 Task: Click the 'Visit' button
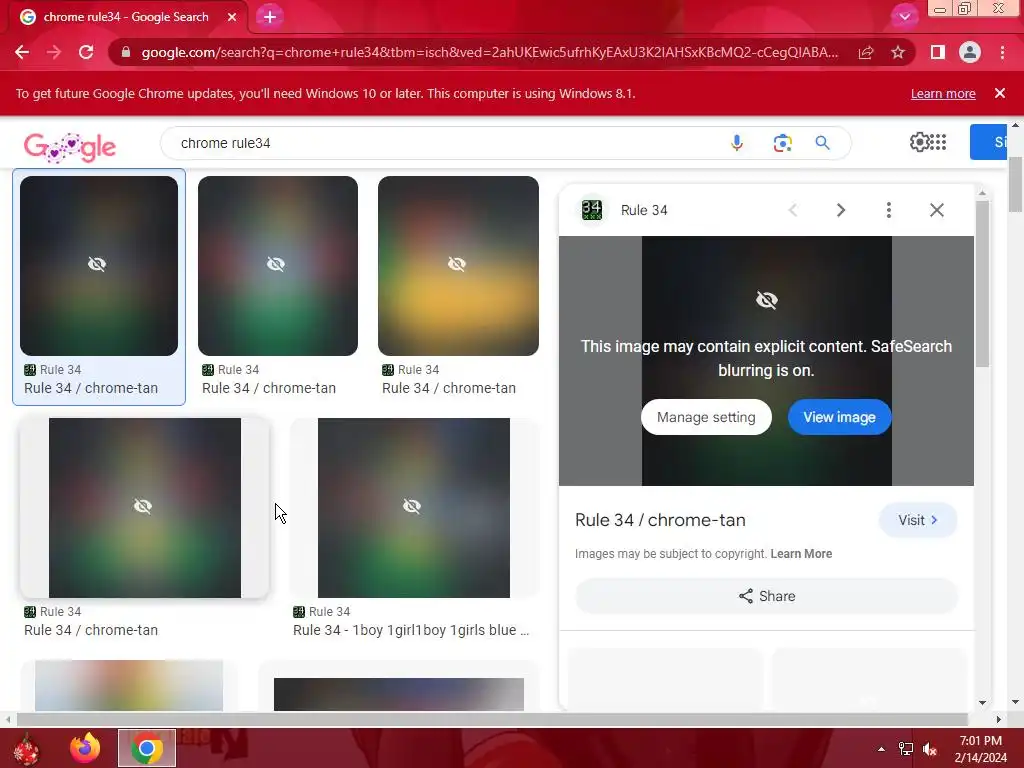click(918, 520)
